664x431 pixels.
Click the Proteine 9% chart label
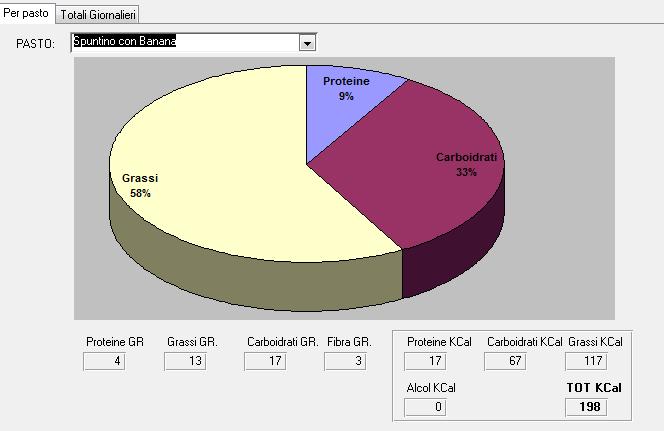click(346, 88)
